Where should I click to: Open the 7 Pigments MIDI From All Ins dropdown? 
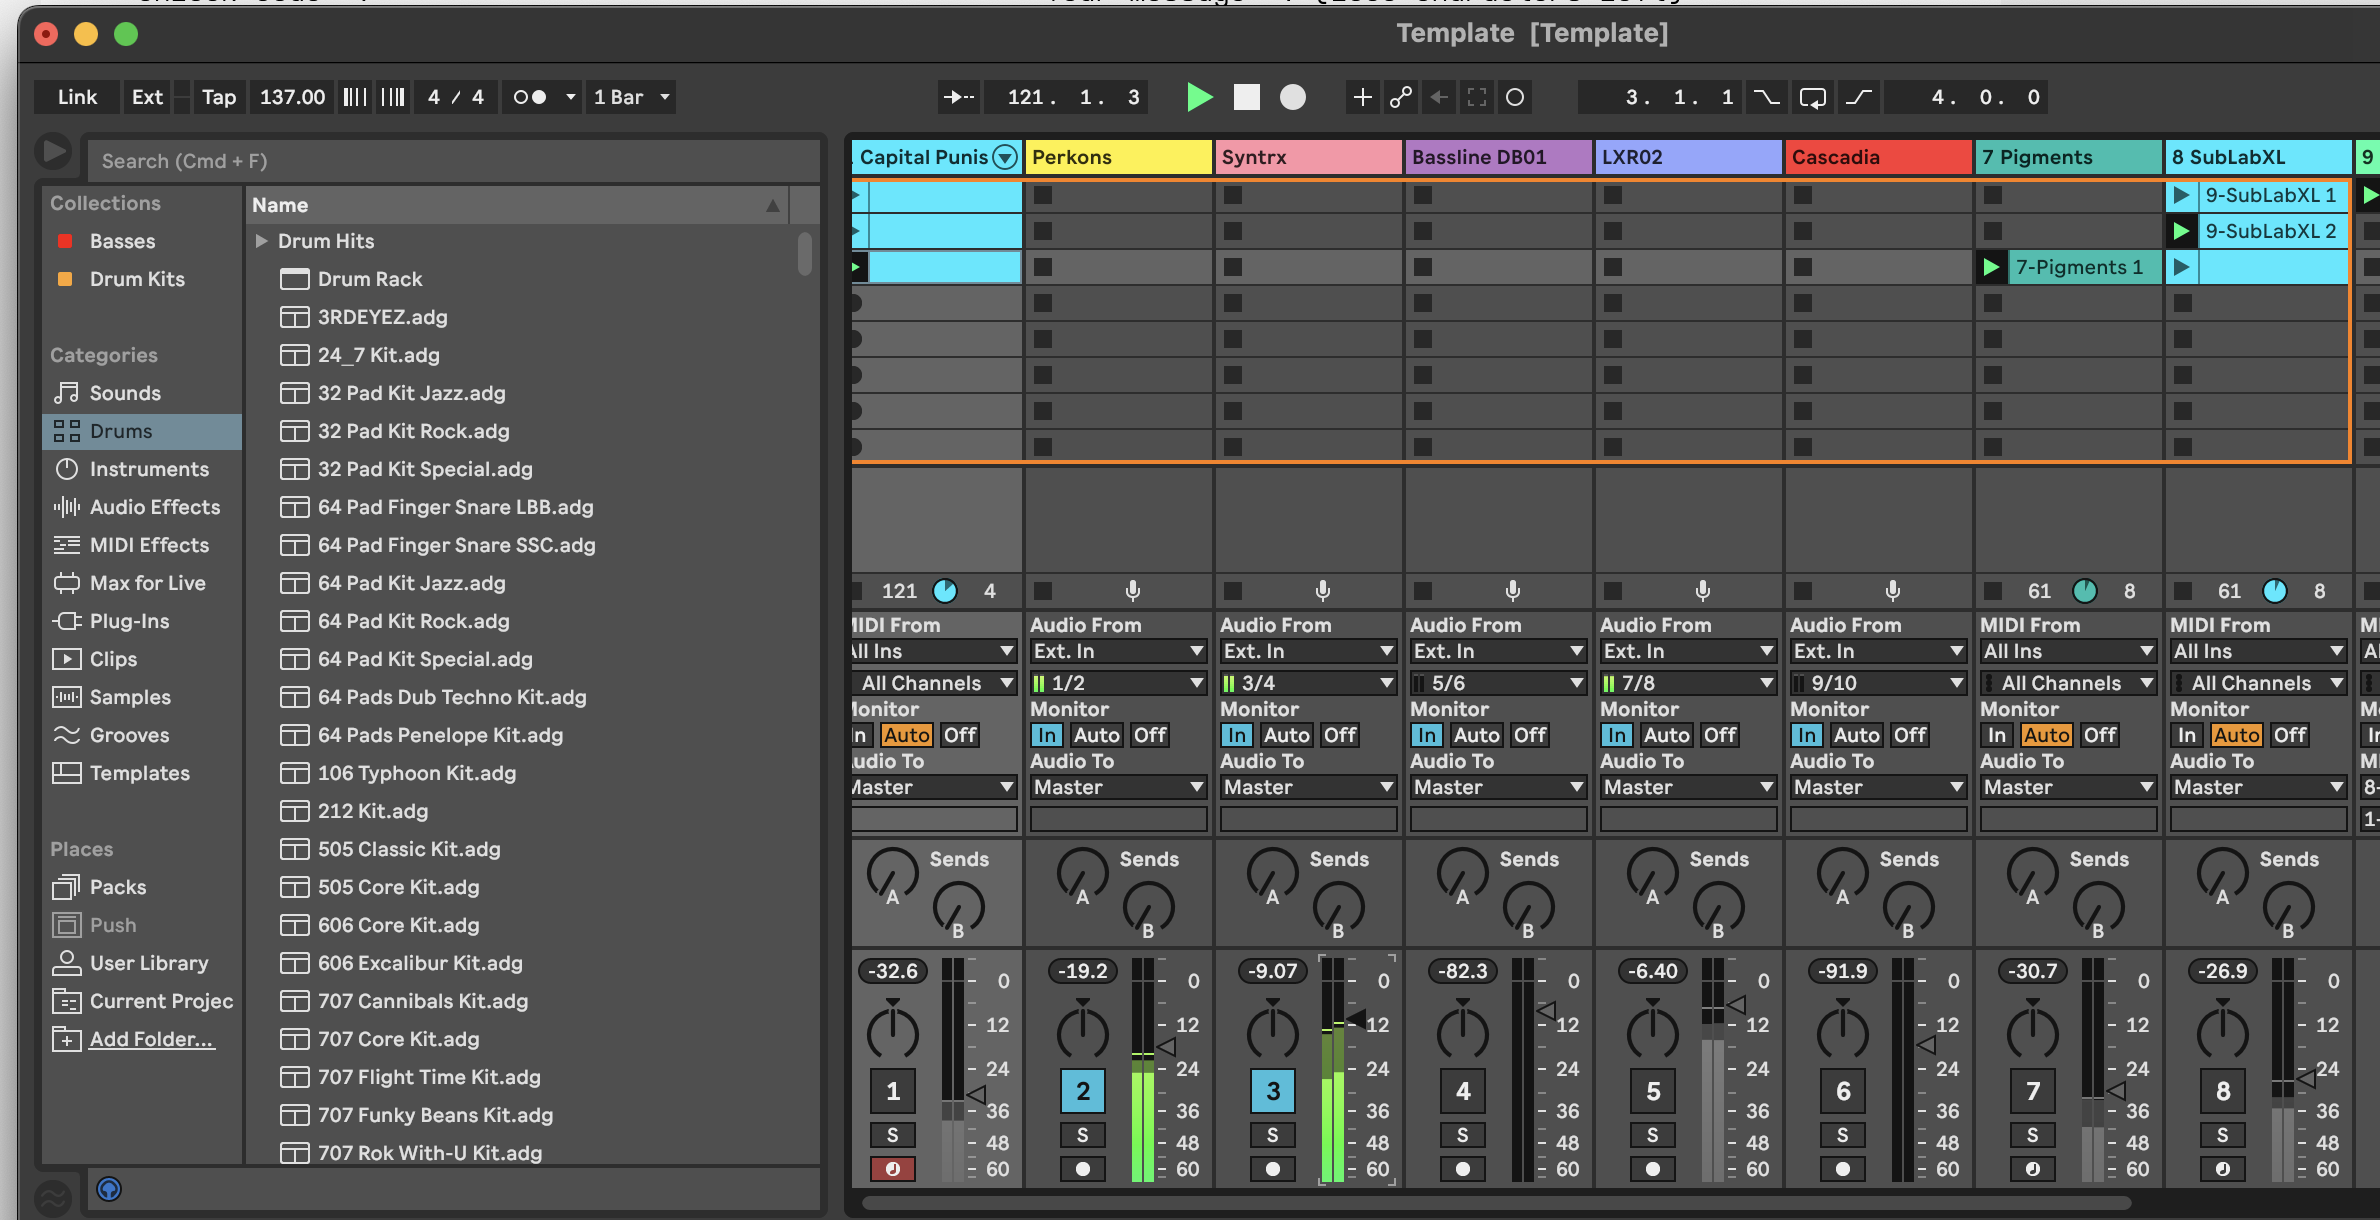(x=2068, y=651)
